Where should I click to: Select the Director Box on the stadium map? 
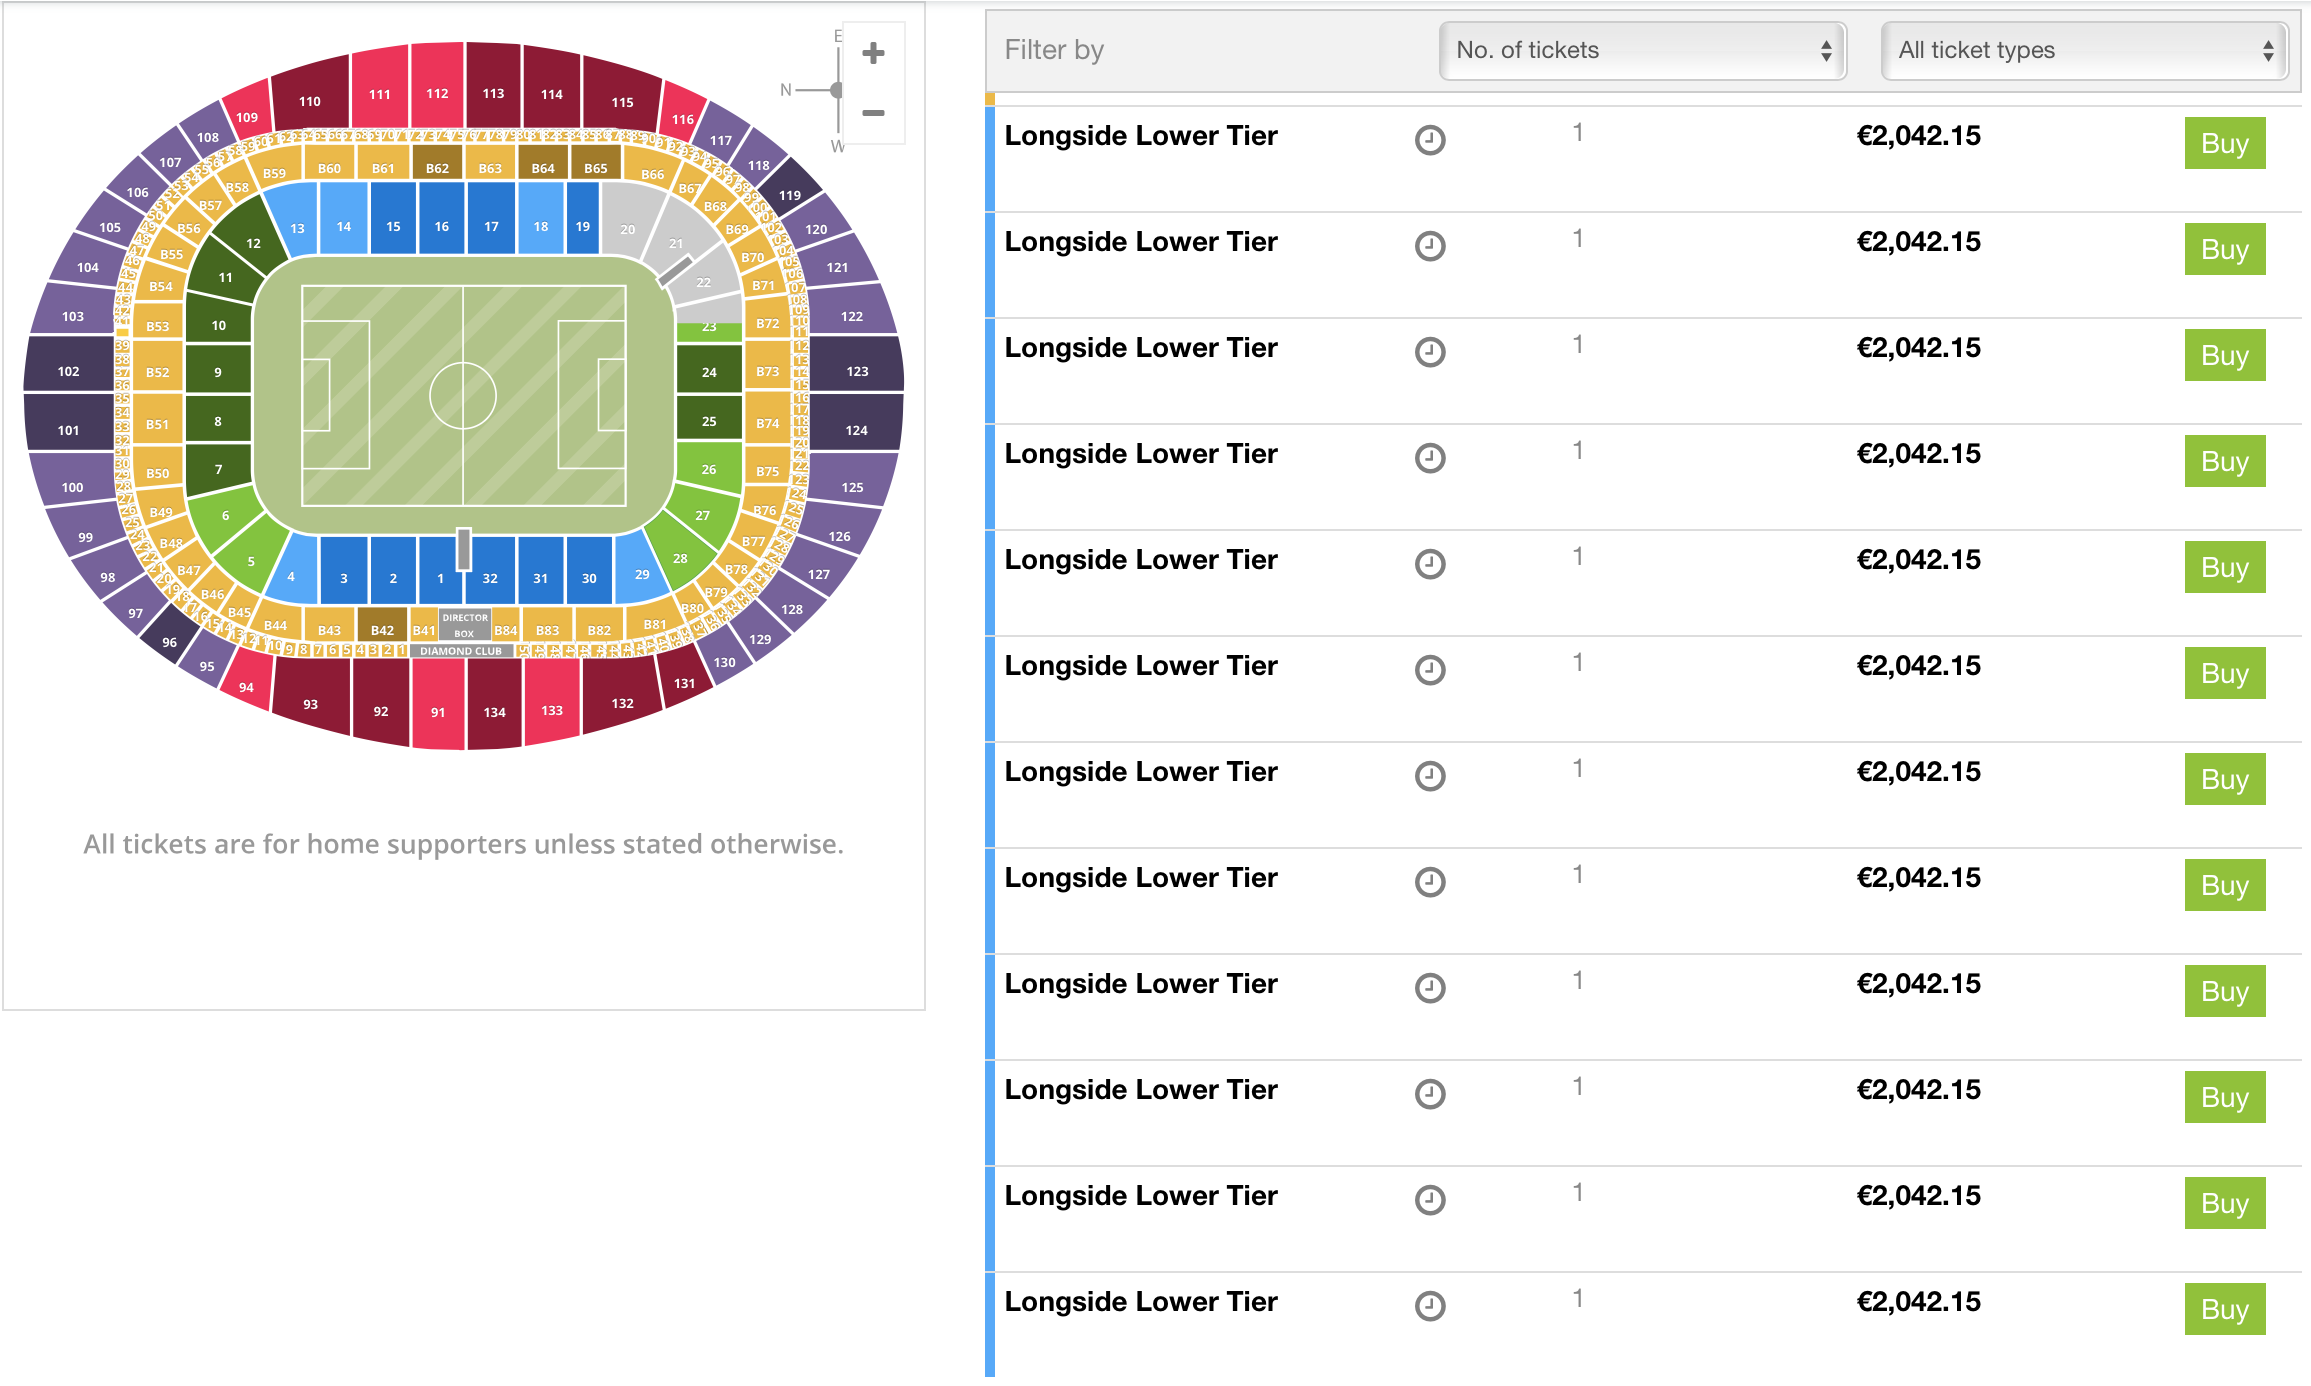(x=465, y=625)
